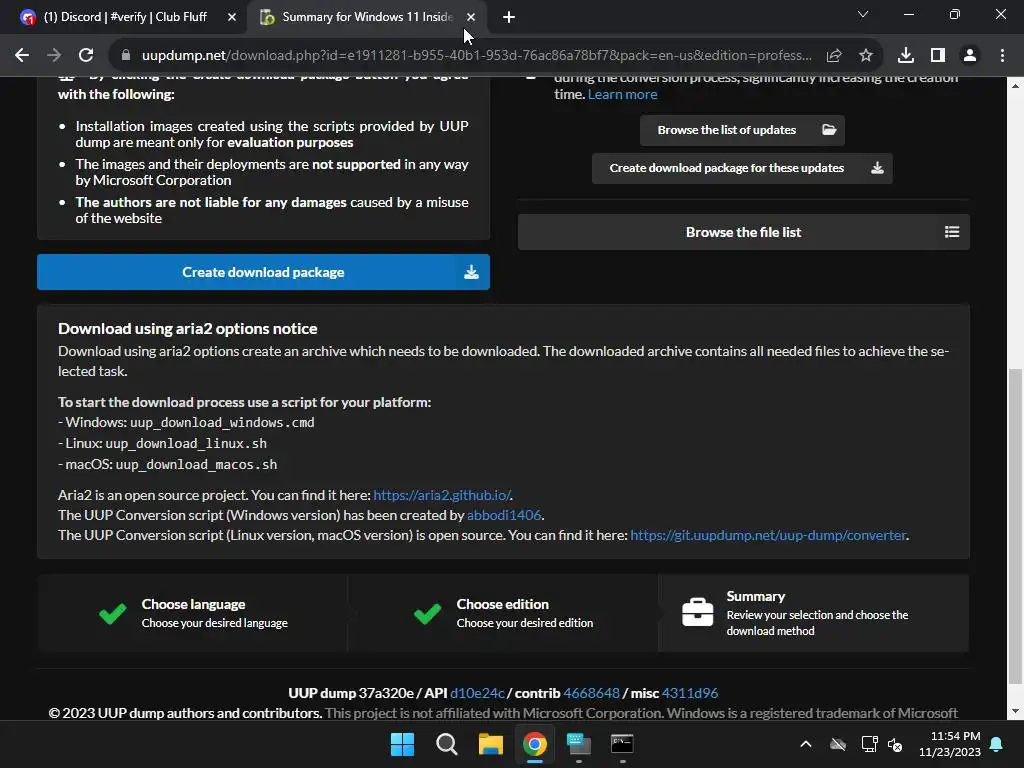The width and height of the screenshot is (1024, 768).
Task: Click scrollbar up arrow
Action: click(x=1016, y=86)
